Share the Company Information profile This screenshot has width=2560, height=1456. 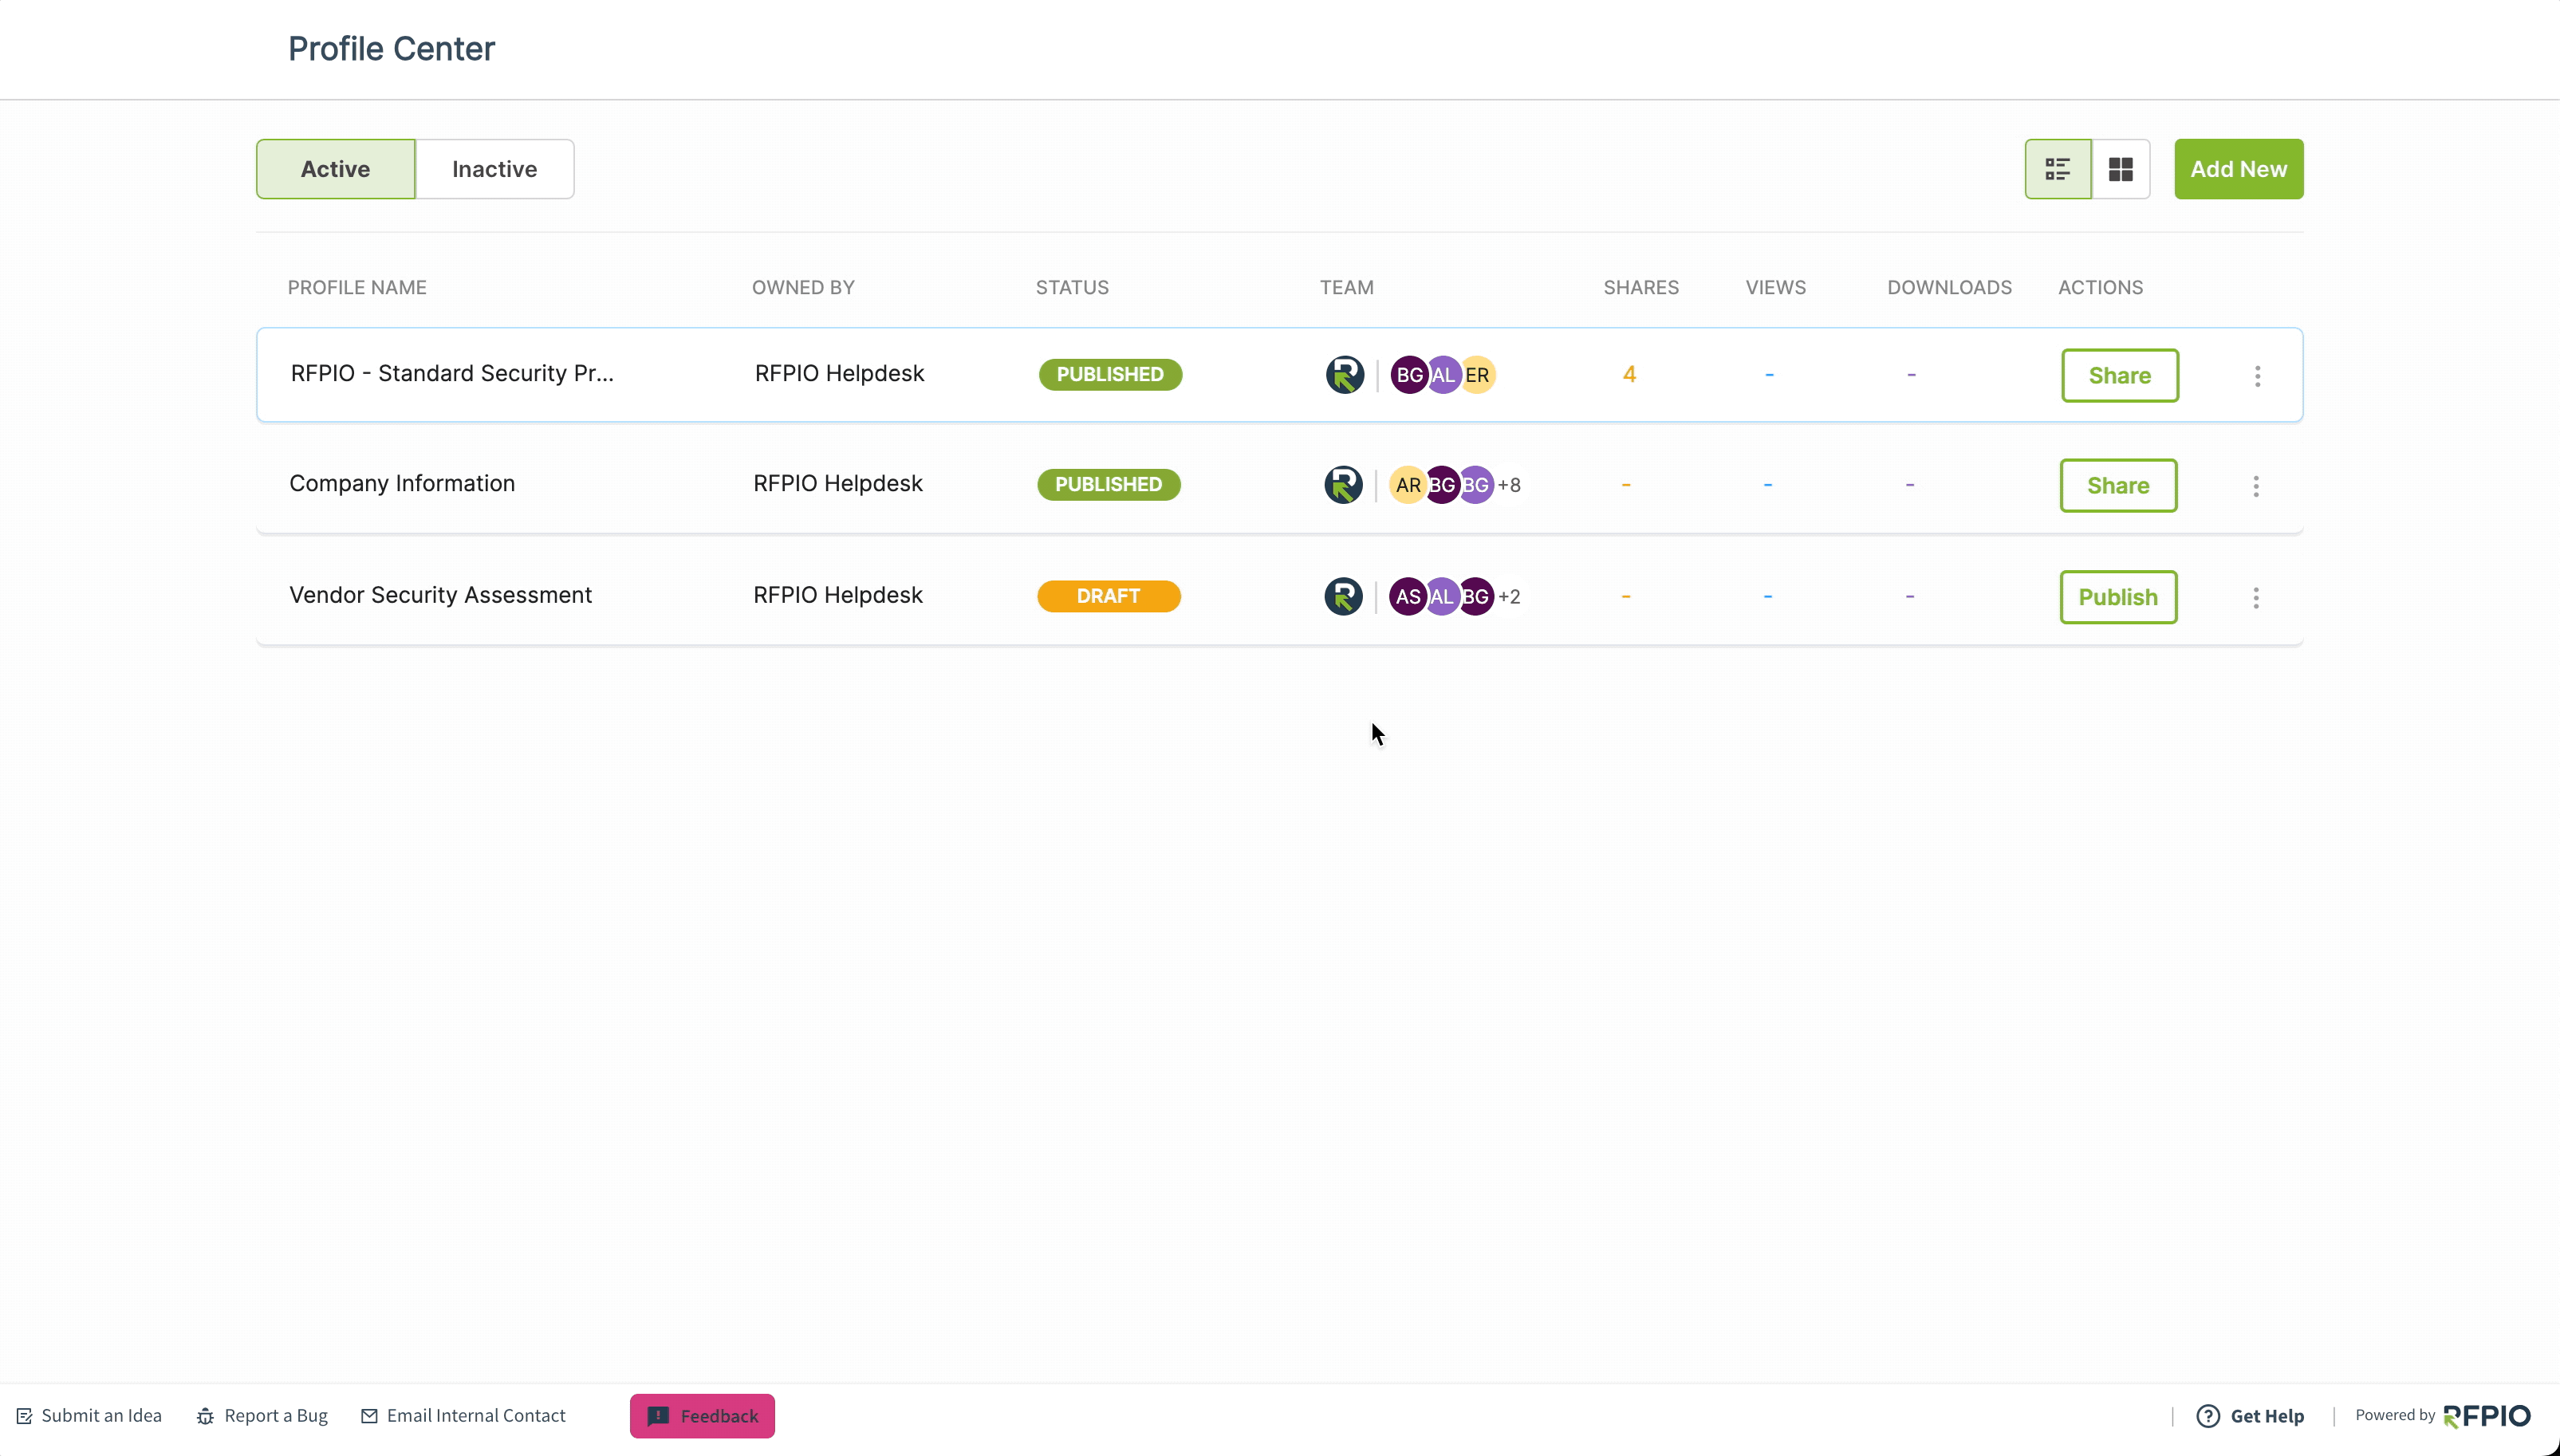(2118, 485)
